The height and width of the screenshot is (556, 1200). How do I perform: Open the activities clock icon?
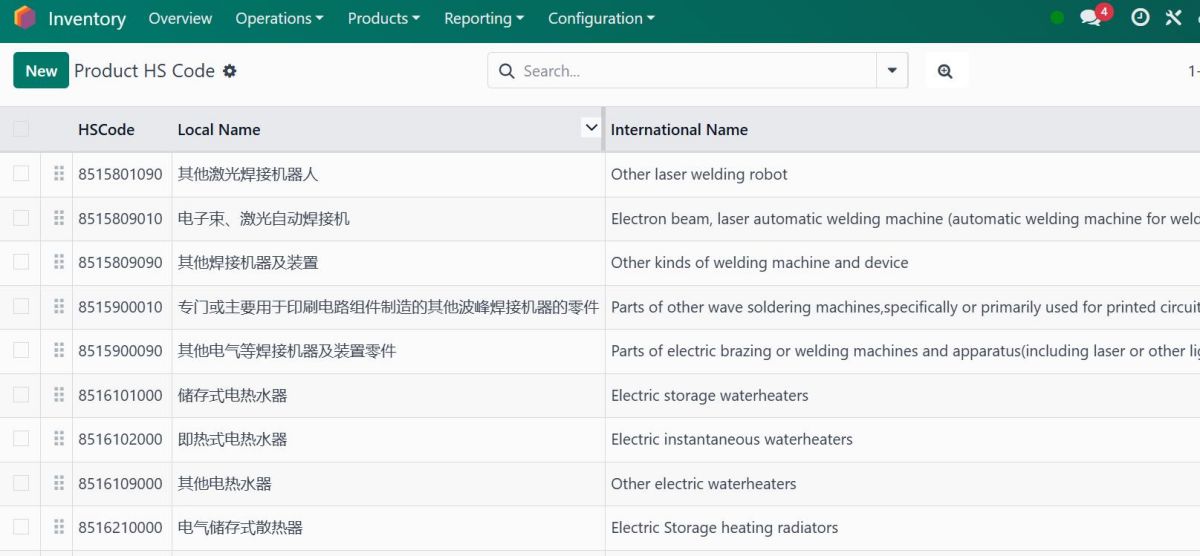click(1140, 18)
